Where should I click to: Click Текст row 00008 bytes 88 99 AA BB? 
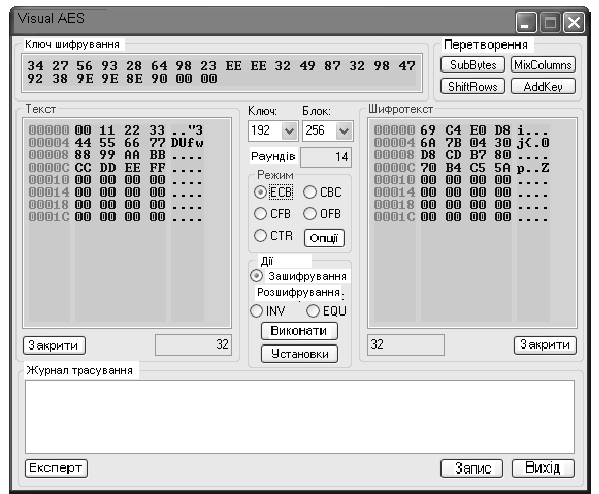(120, 155)
